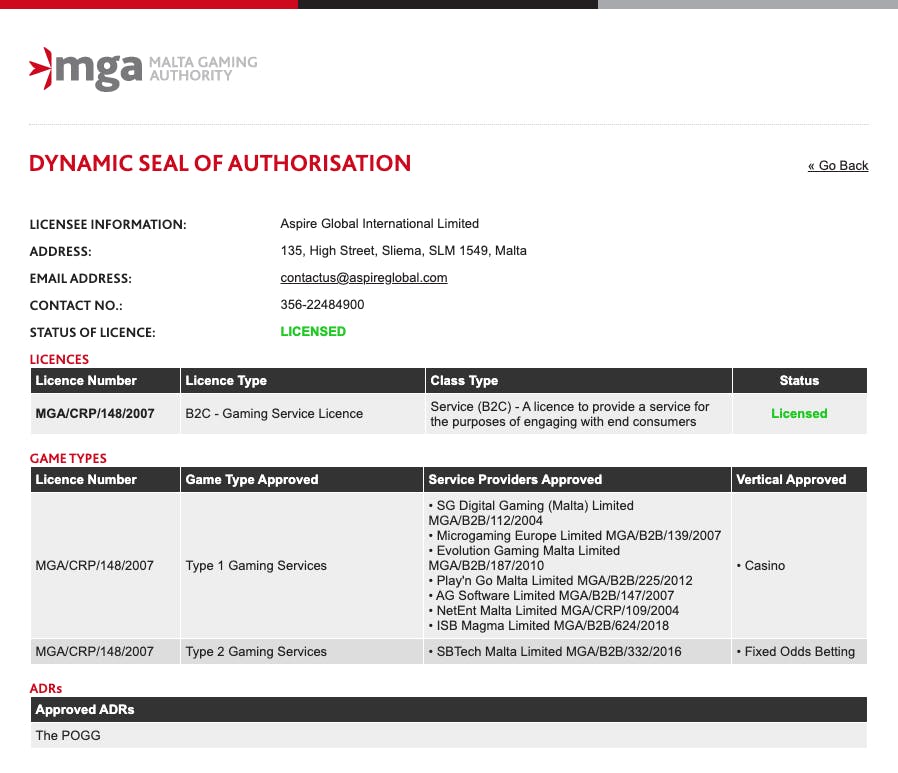Select the address 135, High Street, Sliema
898x773 pixels.
pos(403,251)
